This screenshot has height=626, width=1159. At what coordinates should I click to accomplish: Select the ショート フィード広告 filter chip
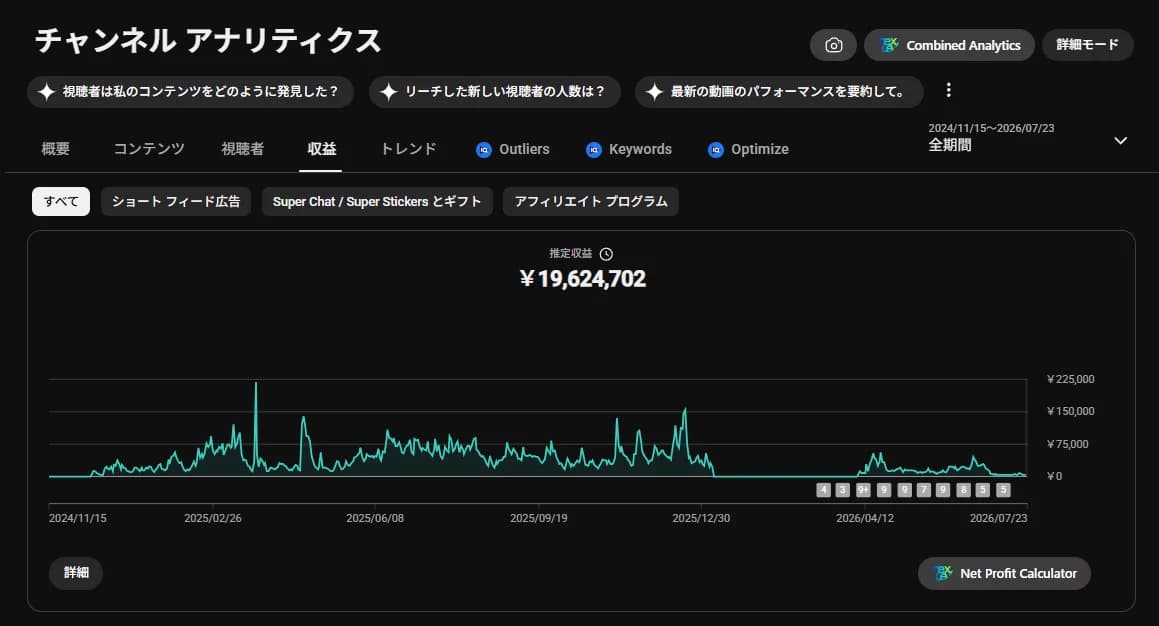(176, 201)
